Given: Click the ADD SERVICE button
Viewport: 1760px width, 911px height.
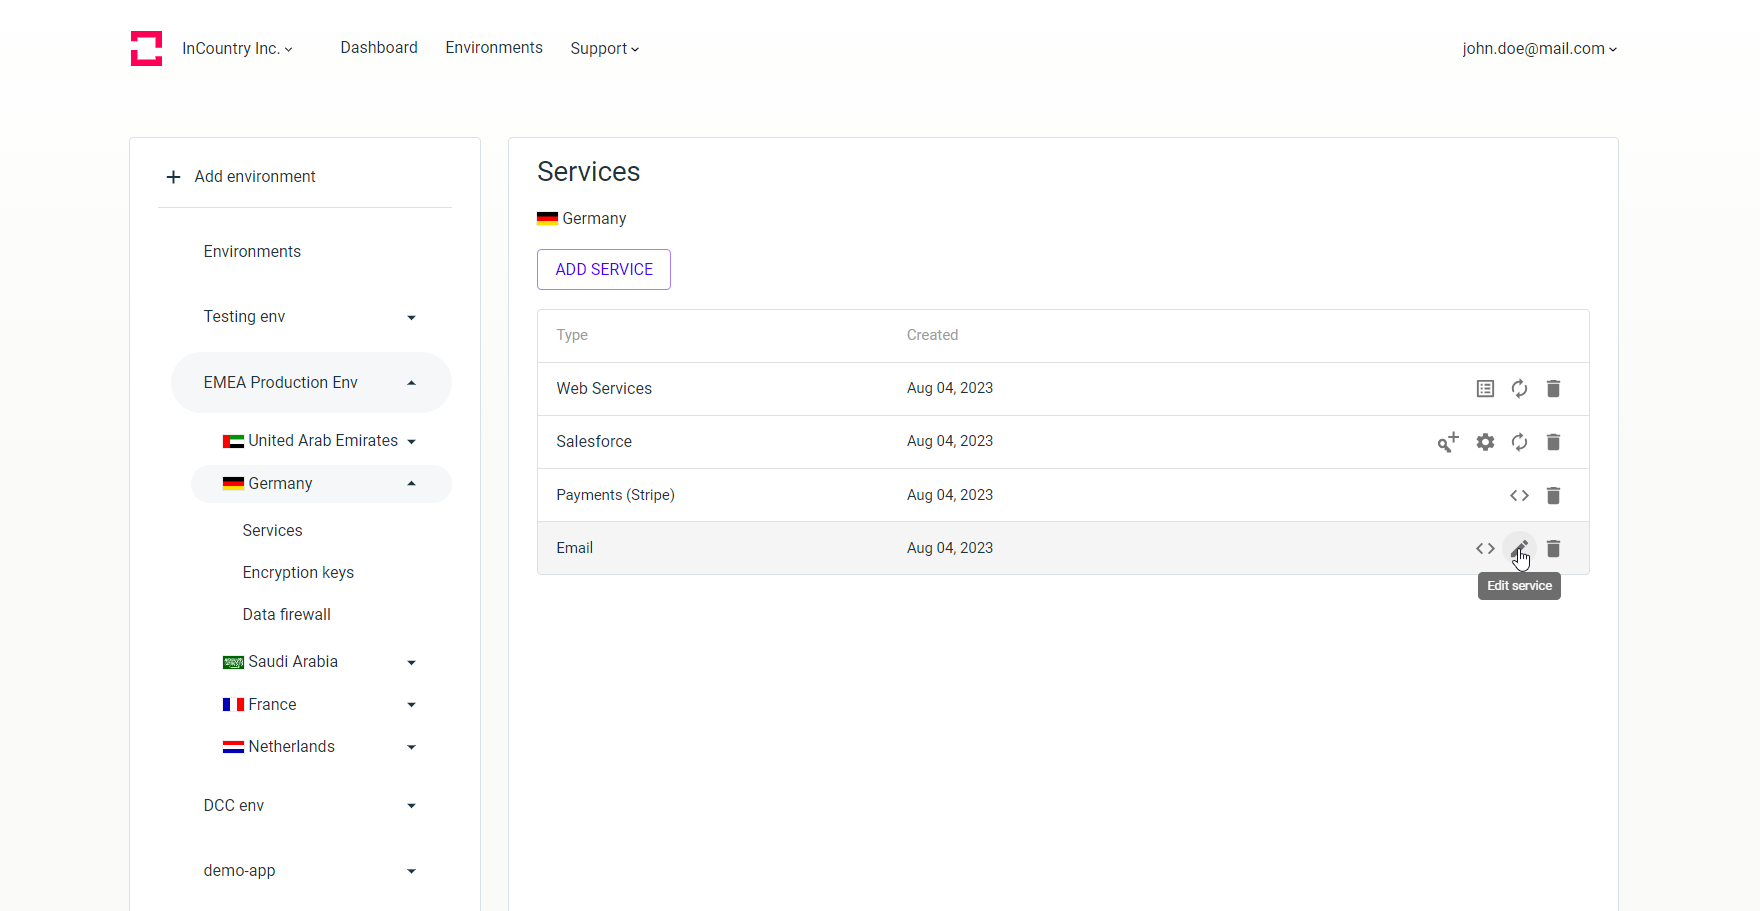Looking at the screenshot, I should (604, 270).
